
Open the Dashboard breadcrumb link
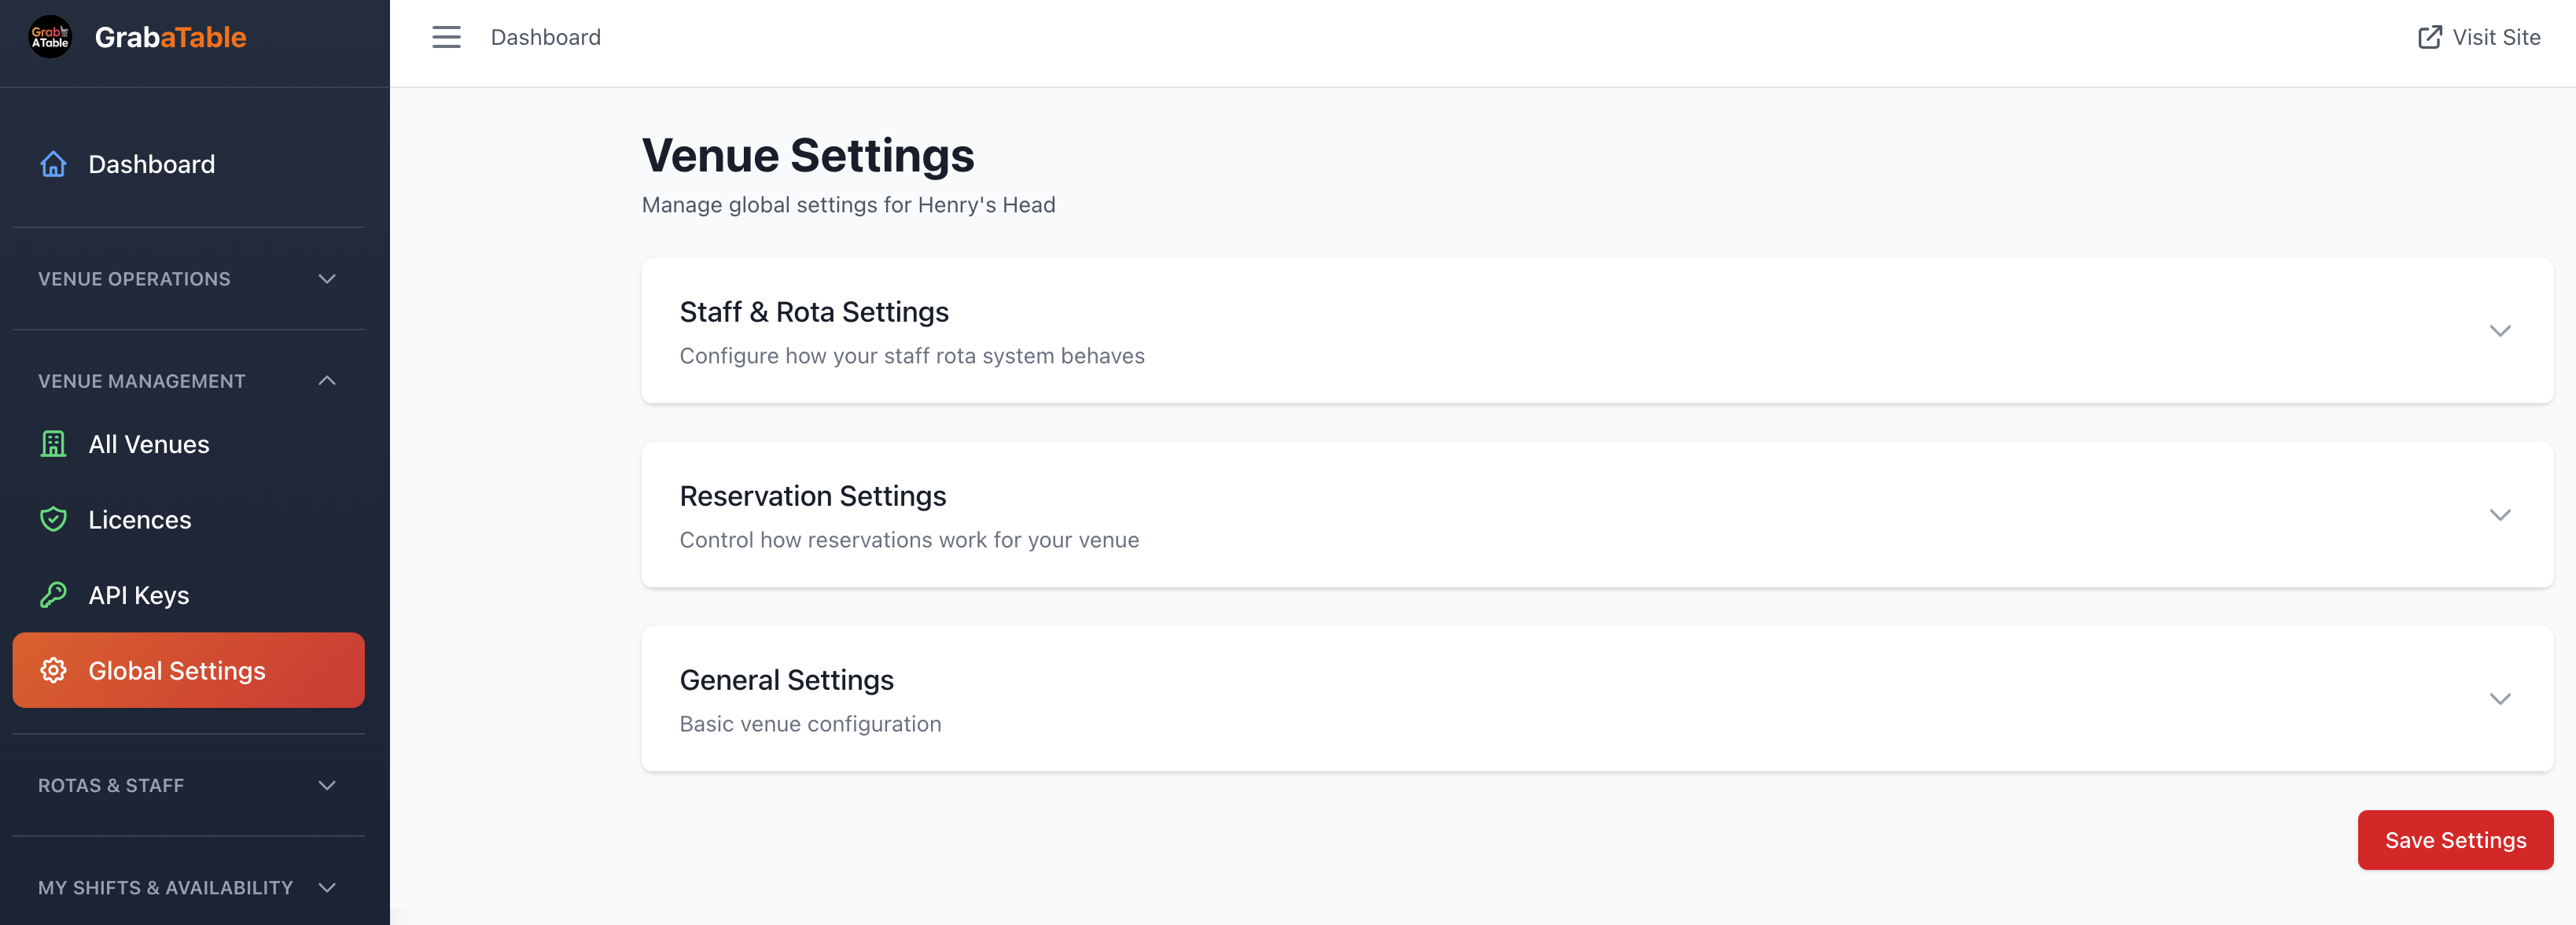[545, 37]
